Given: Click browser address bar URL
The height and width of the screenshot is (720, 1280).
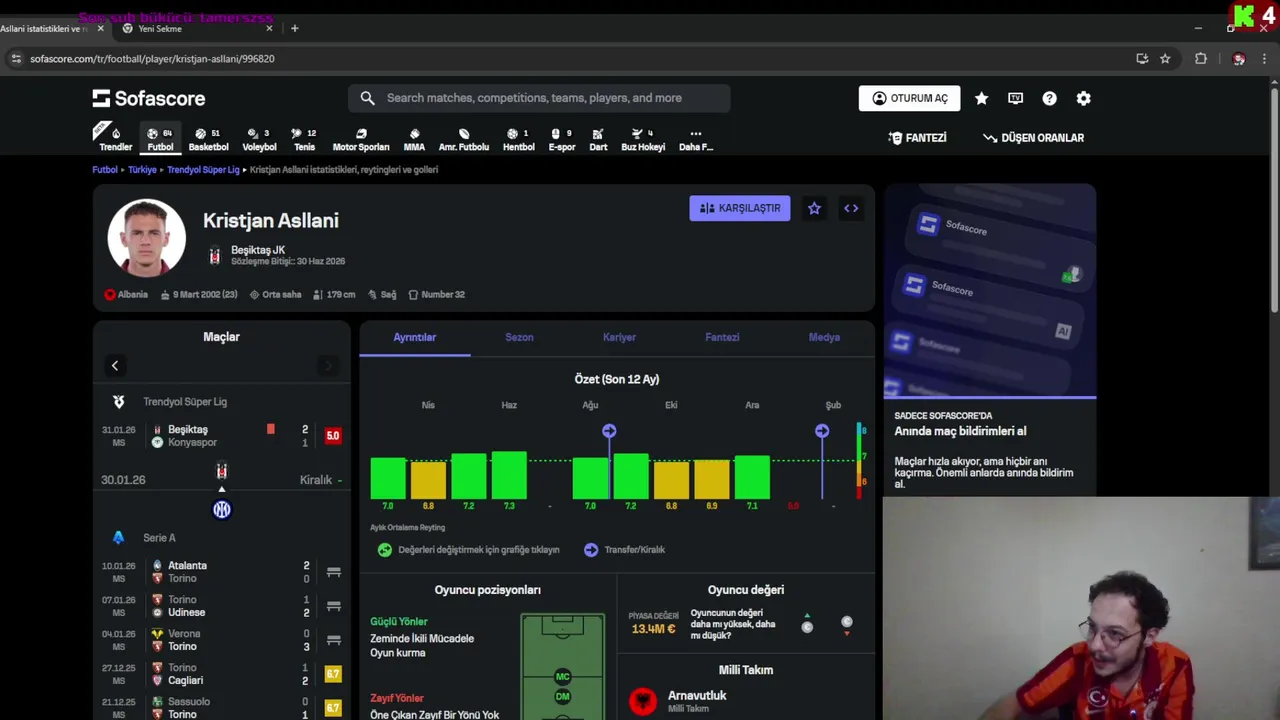Looking at the screenshot, I should click(152, 59).
